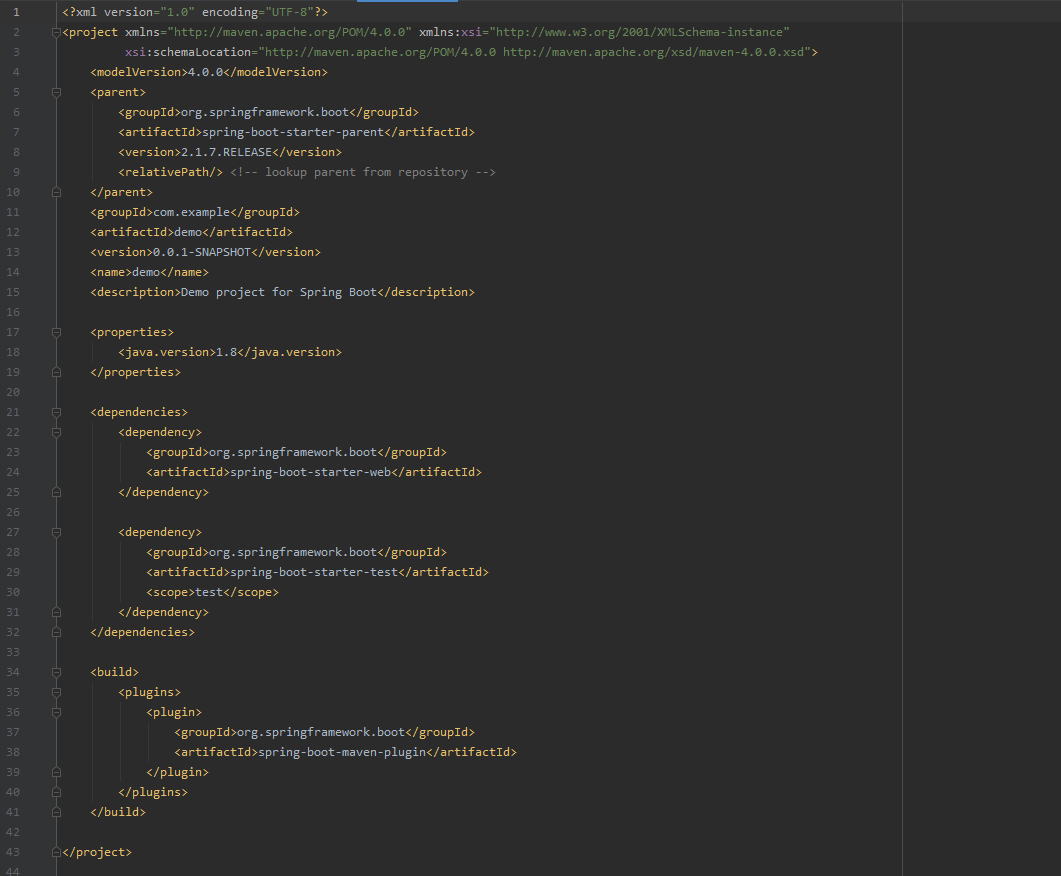The width and height of the screenshot is (1061, 876).
Task: Collapse the second dependency fold on line 27
Action: [x=57, y=532]
